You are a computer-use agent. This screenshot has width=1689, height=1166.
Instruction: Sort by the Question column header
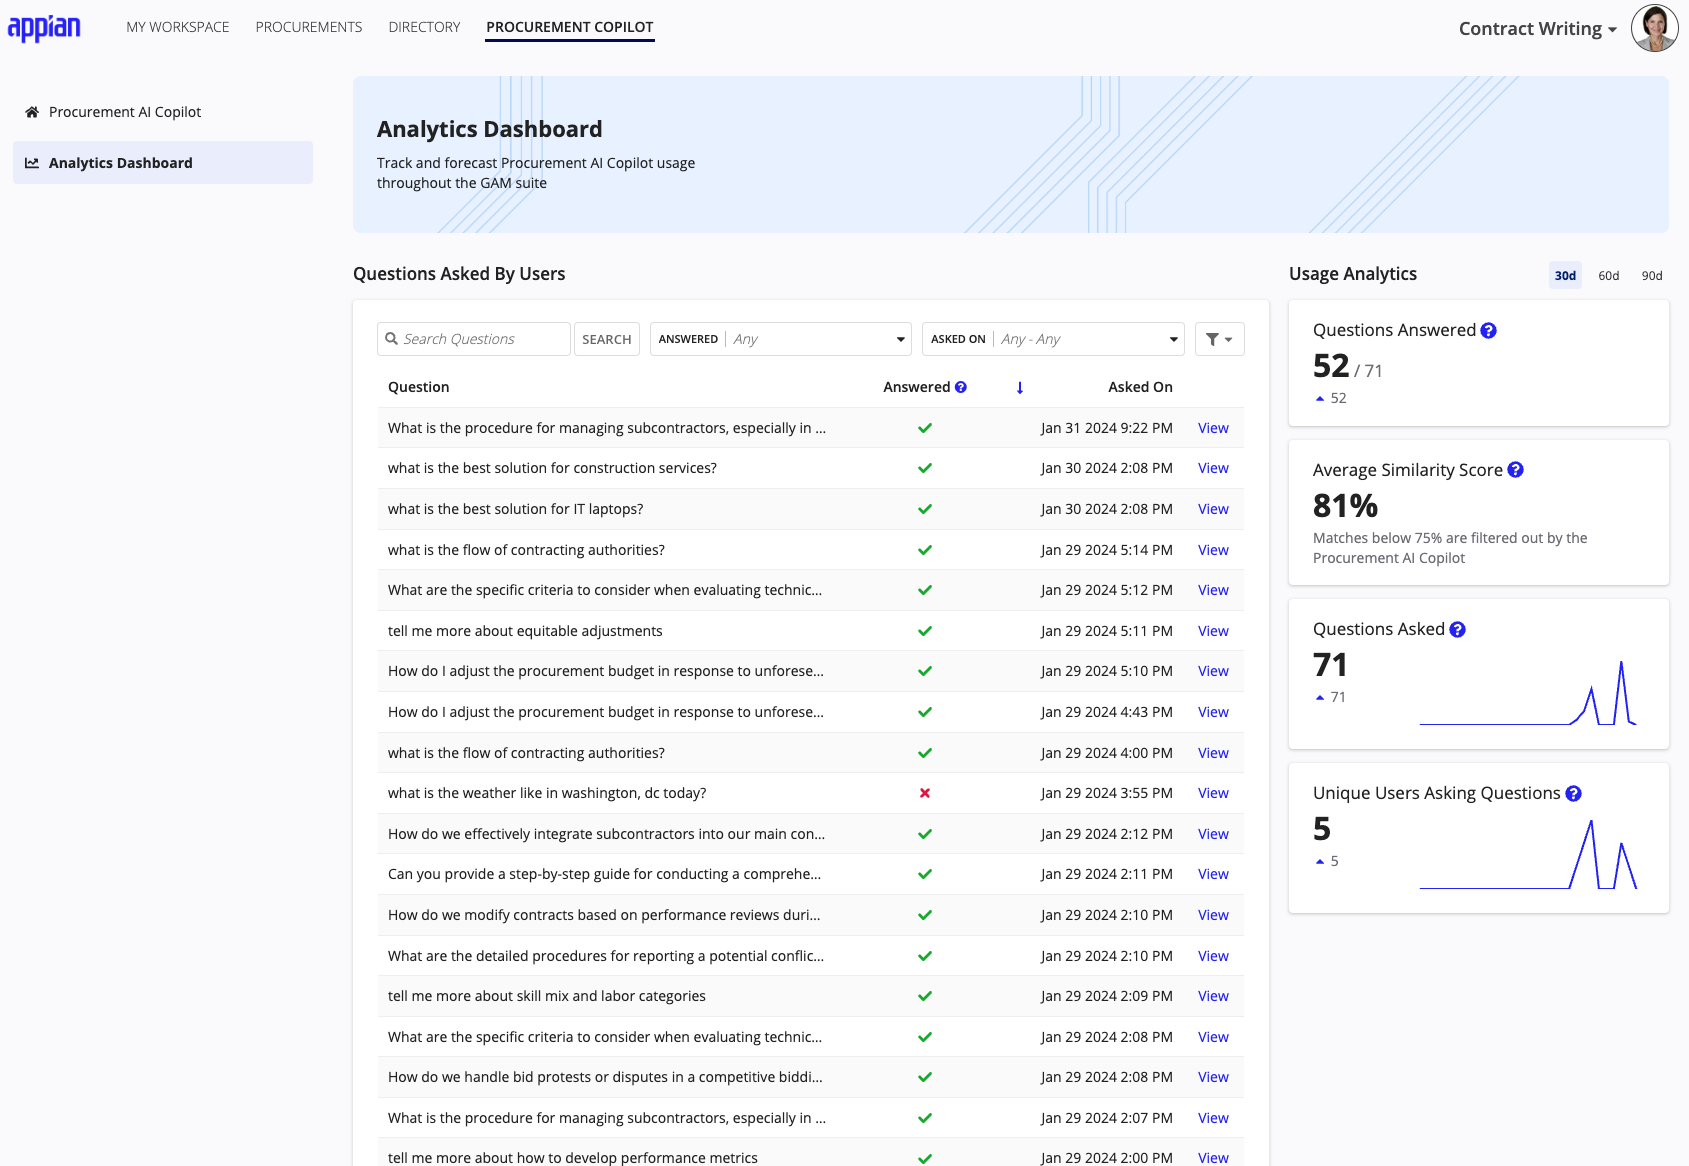tap(418, 387)
